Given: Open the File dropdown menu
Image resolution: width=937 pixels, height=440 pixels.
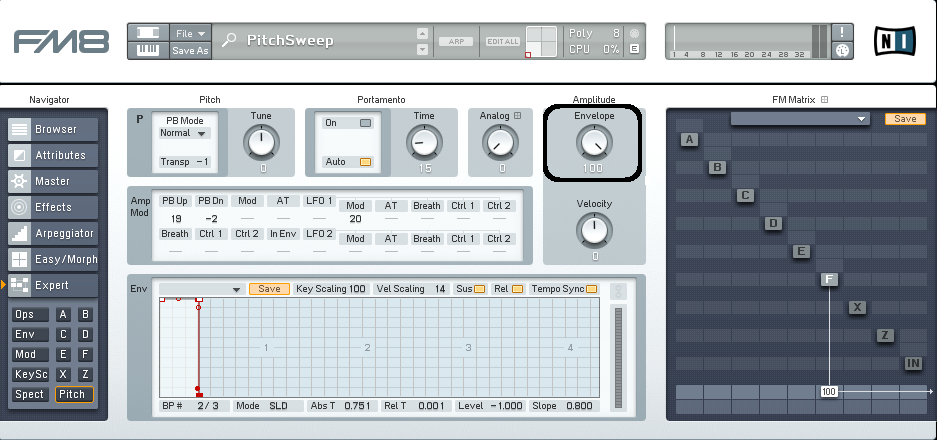Looking at the screenshot, I should (x=190, y=33).
